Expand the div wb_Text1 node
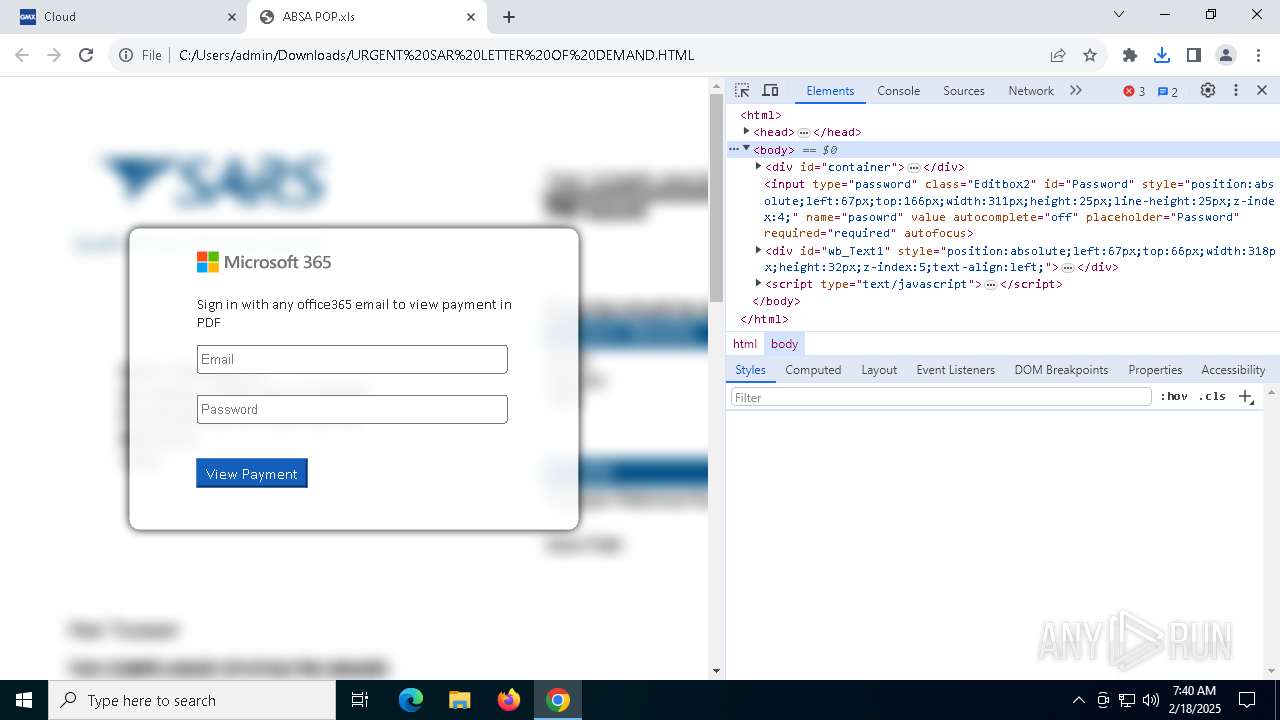Viewport: 1280px width, 720px height. 758,250
